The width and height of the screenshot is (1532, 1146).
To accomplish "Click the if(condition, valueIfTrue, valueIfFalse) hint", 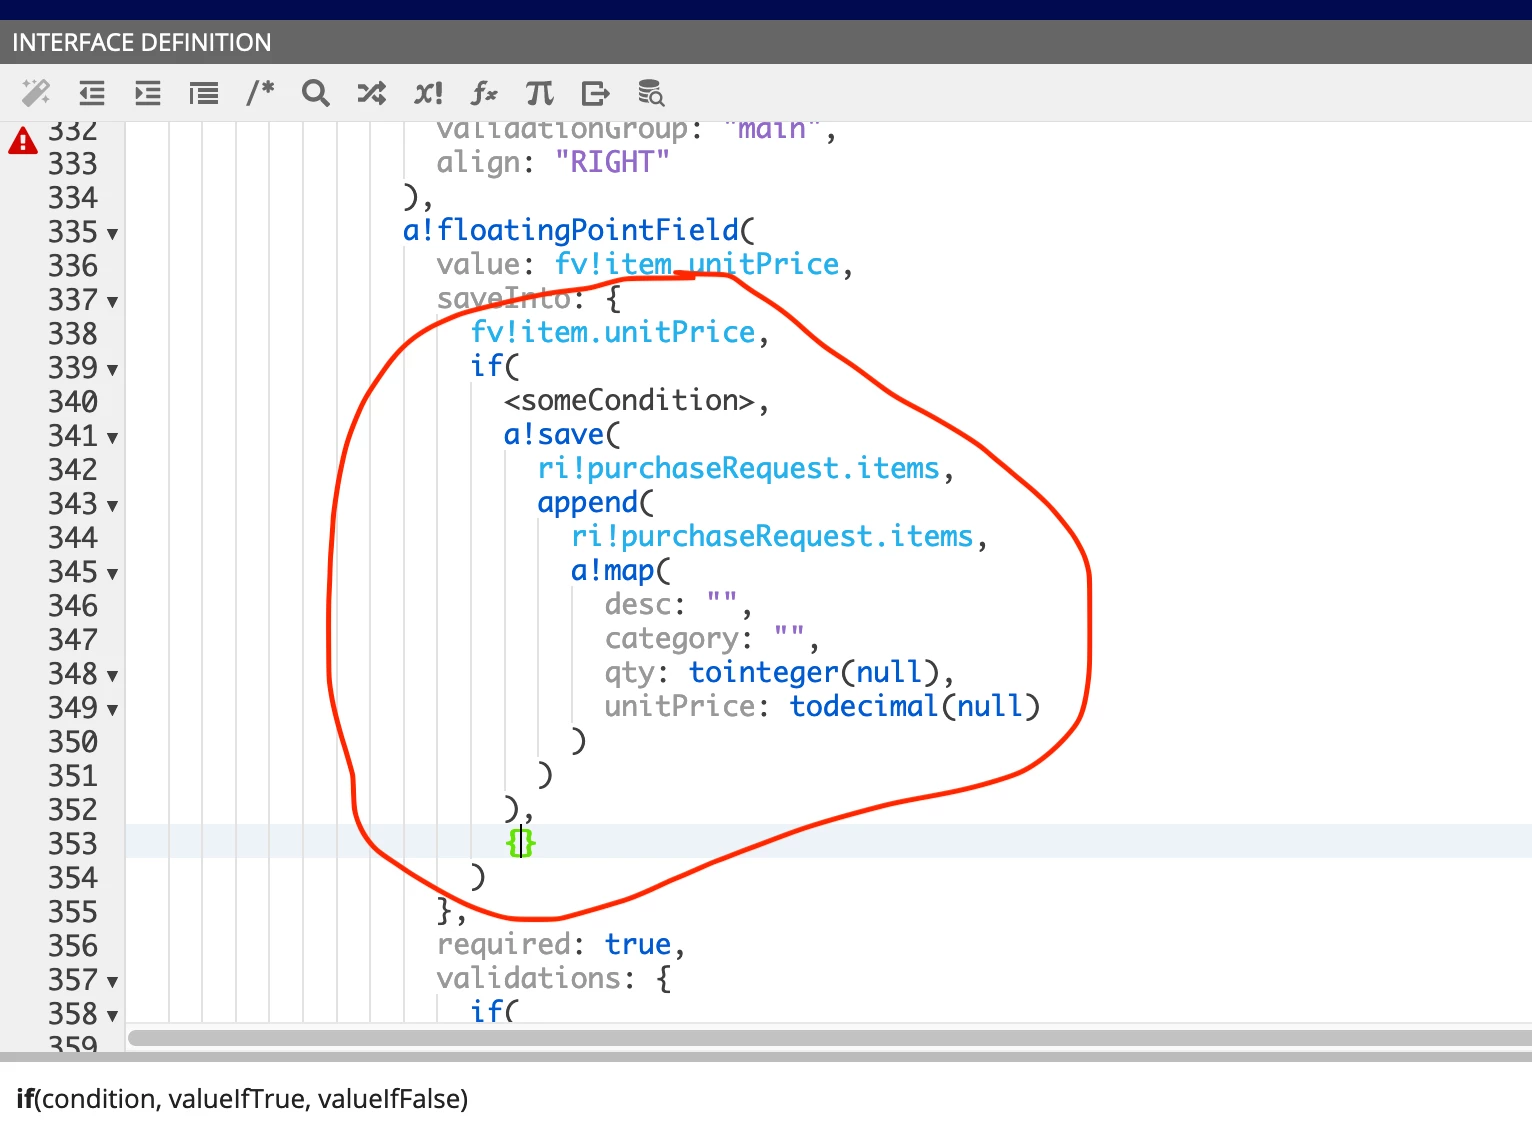I will tap(242, 1099).
